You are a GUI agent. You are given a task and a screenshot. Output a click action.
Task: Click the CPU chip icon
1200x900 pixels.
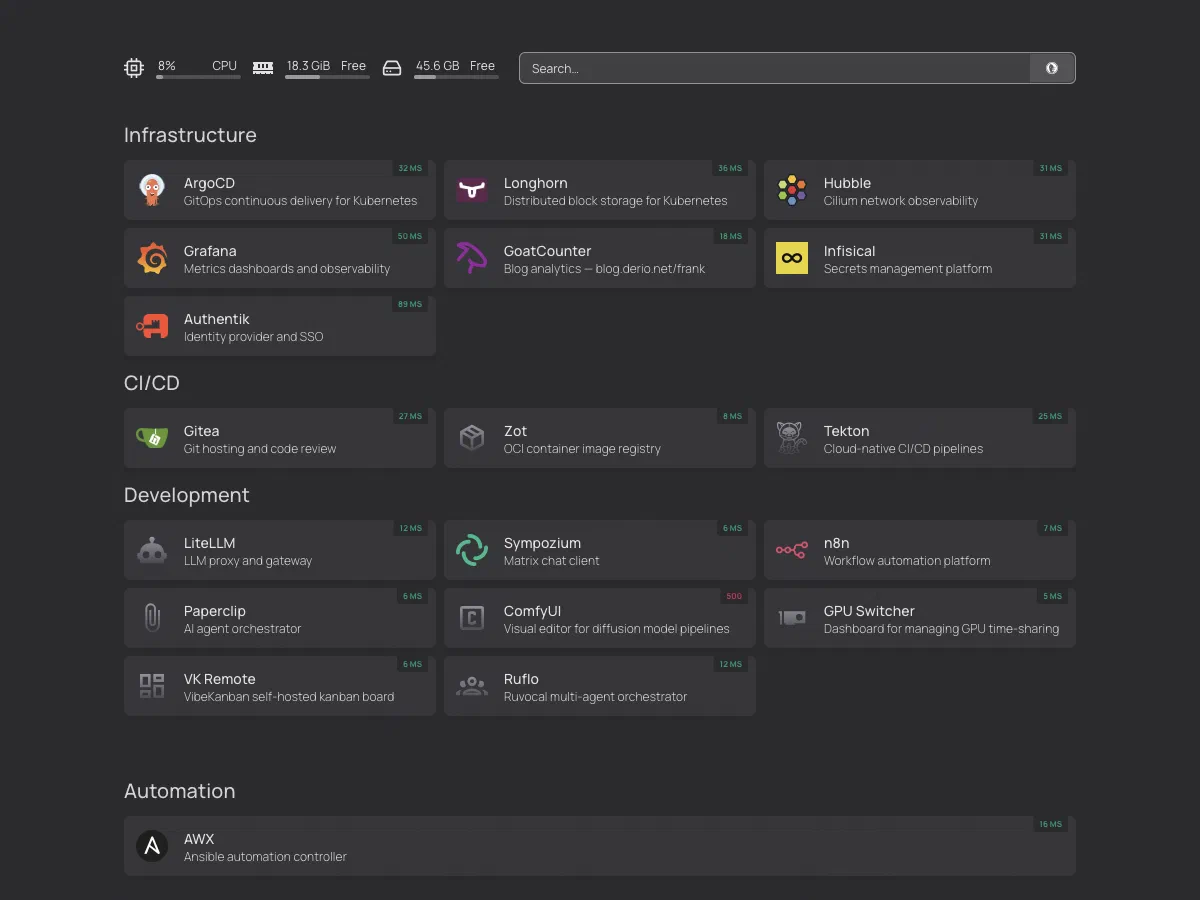point(134,68)
